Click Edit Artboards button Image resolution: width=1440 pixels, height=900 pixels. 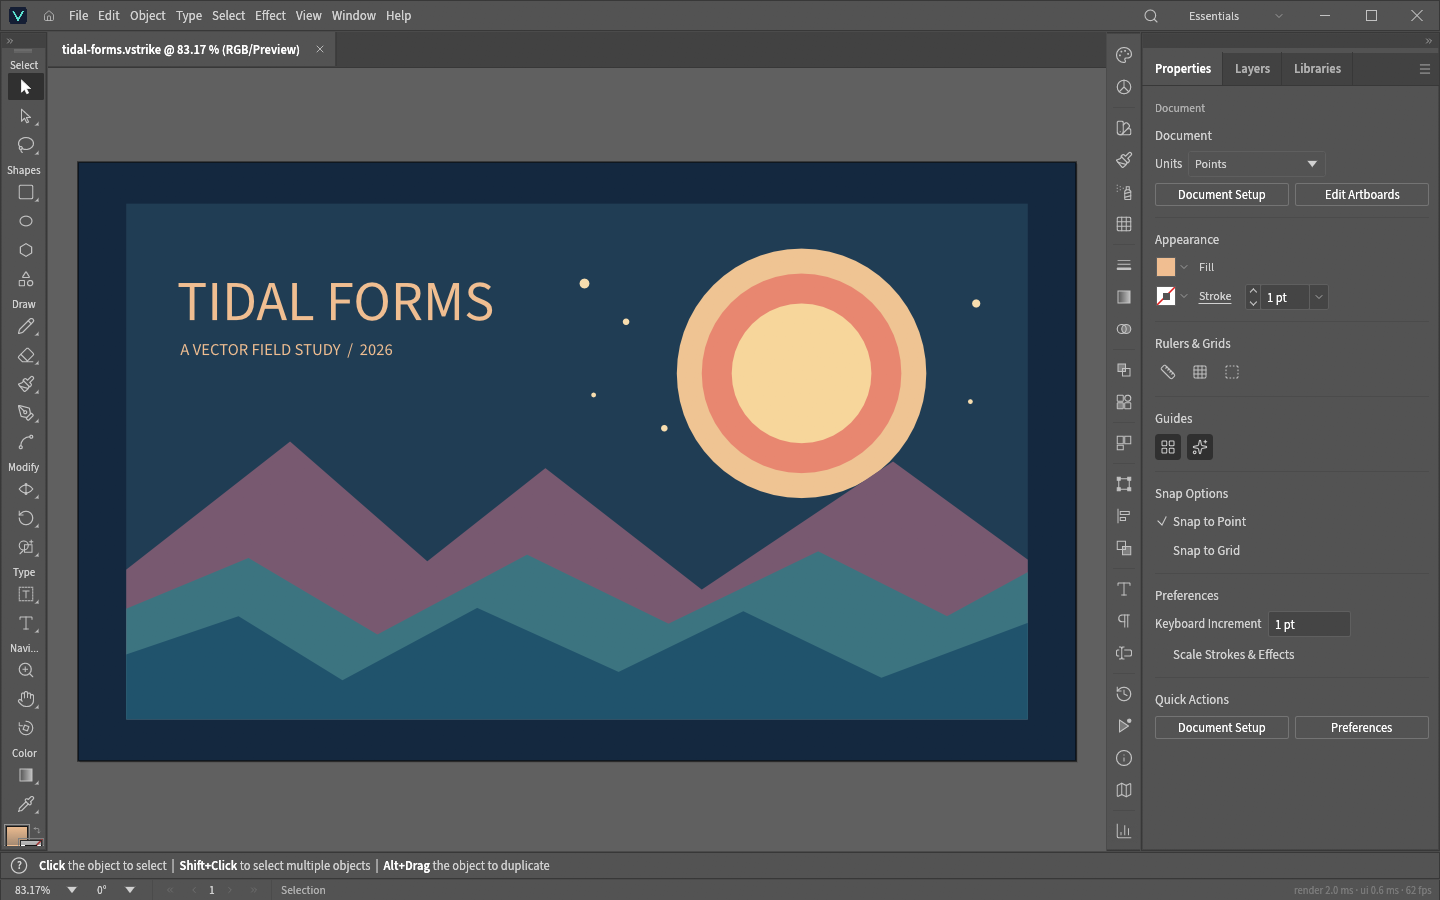[x=1362, y=195]
